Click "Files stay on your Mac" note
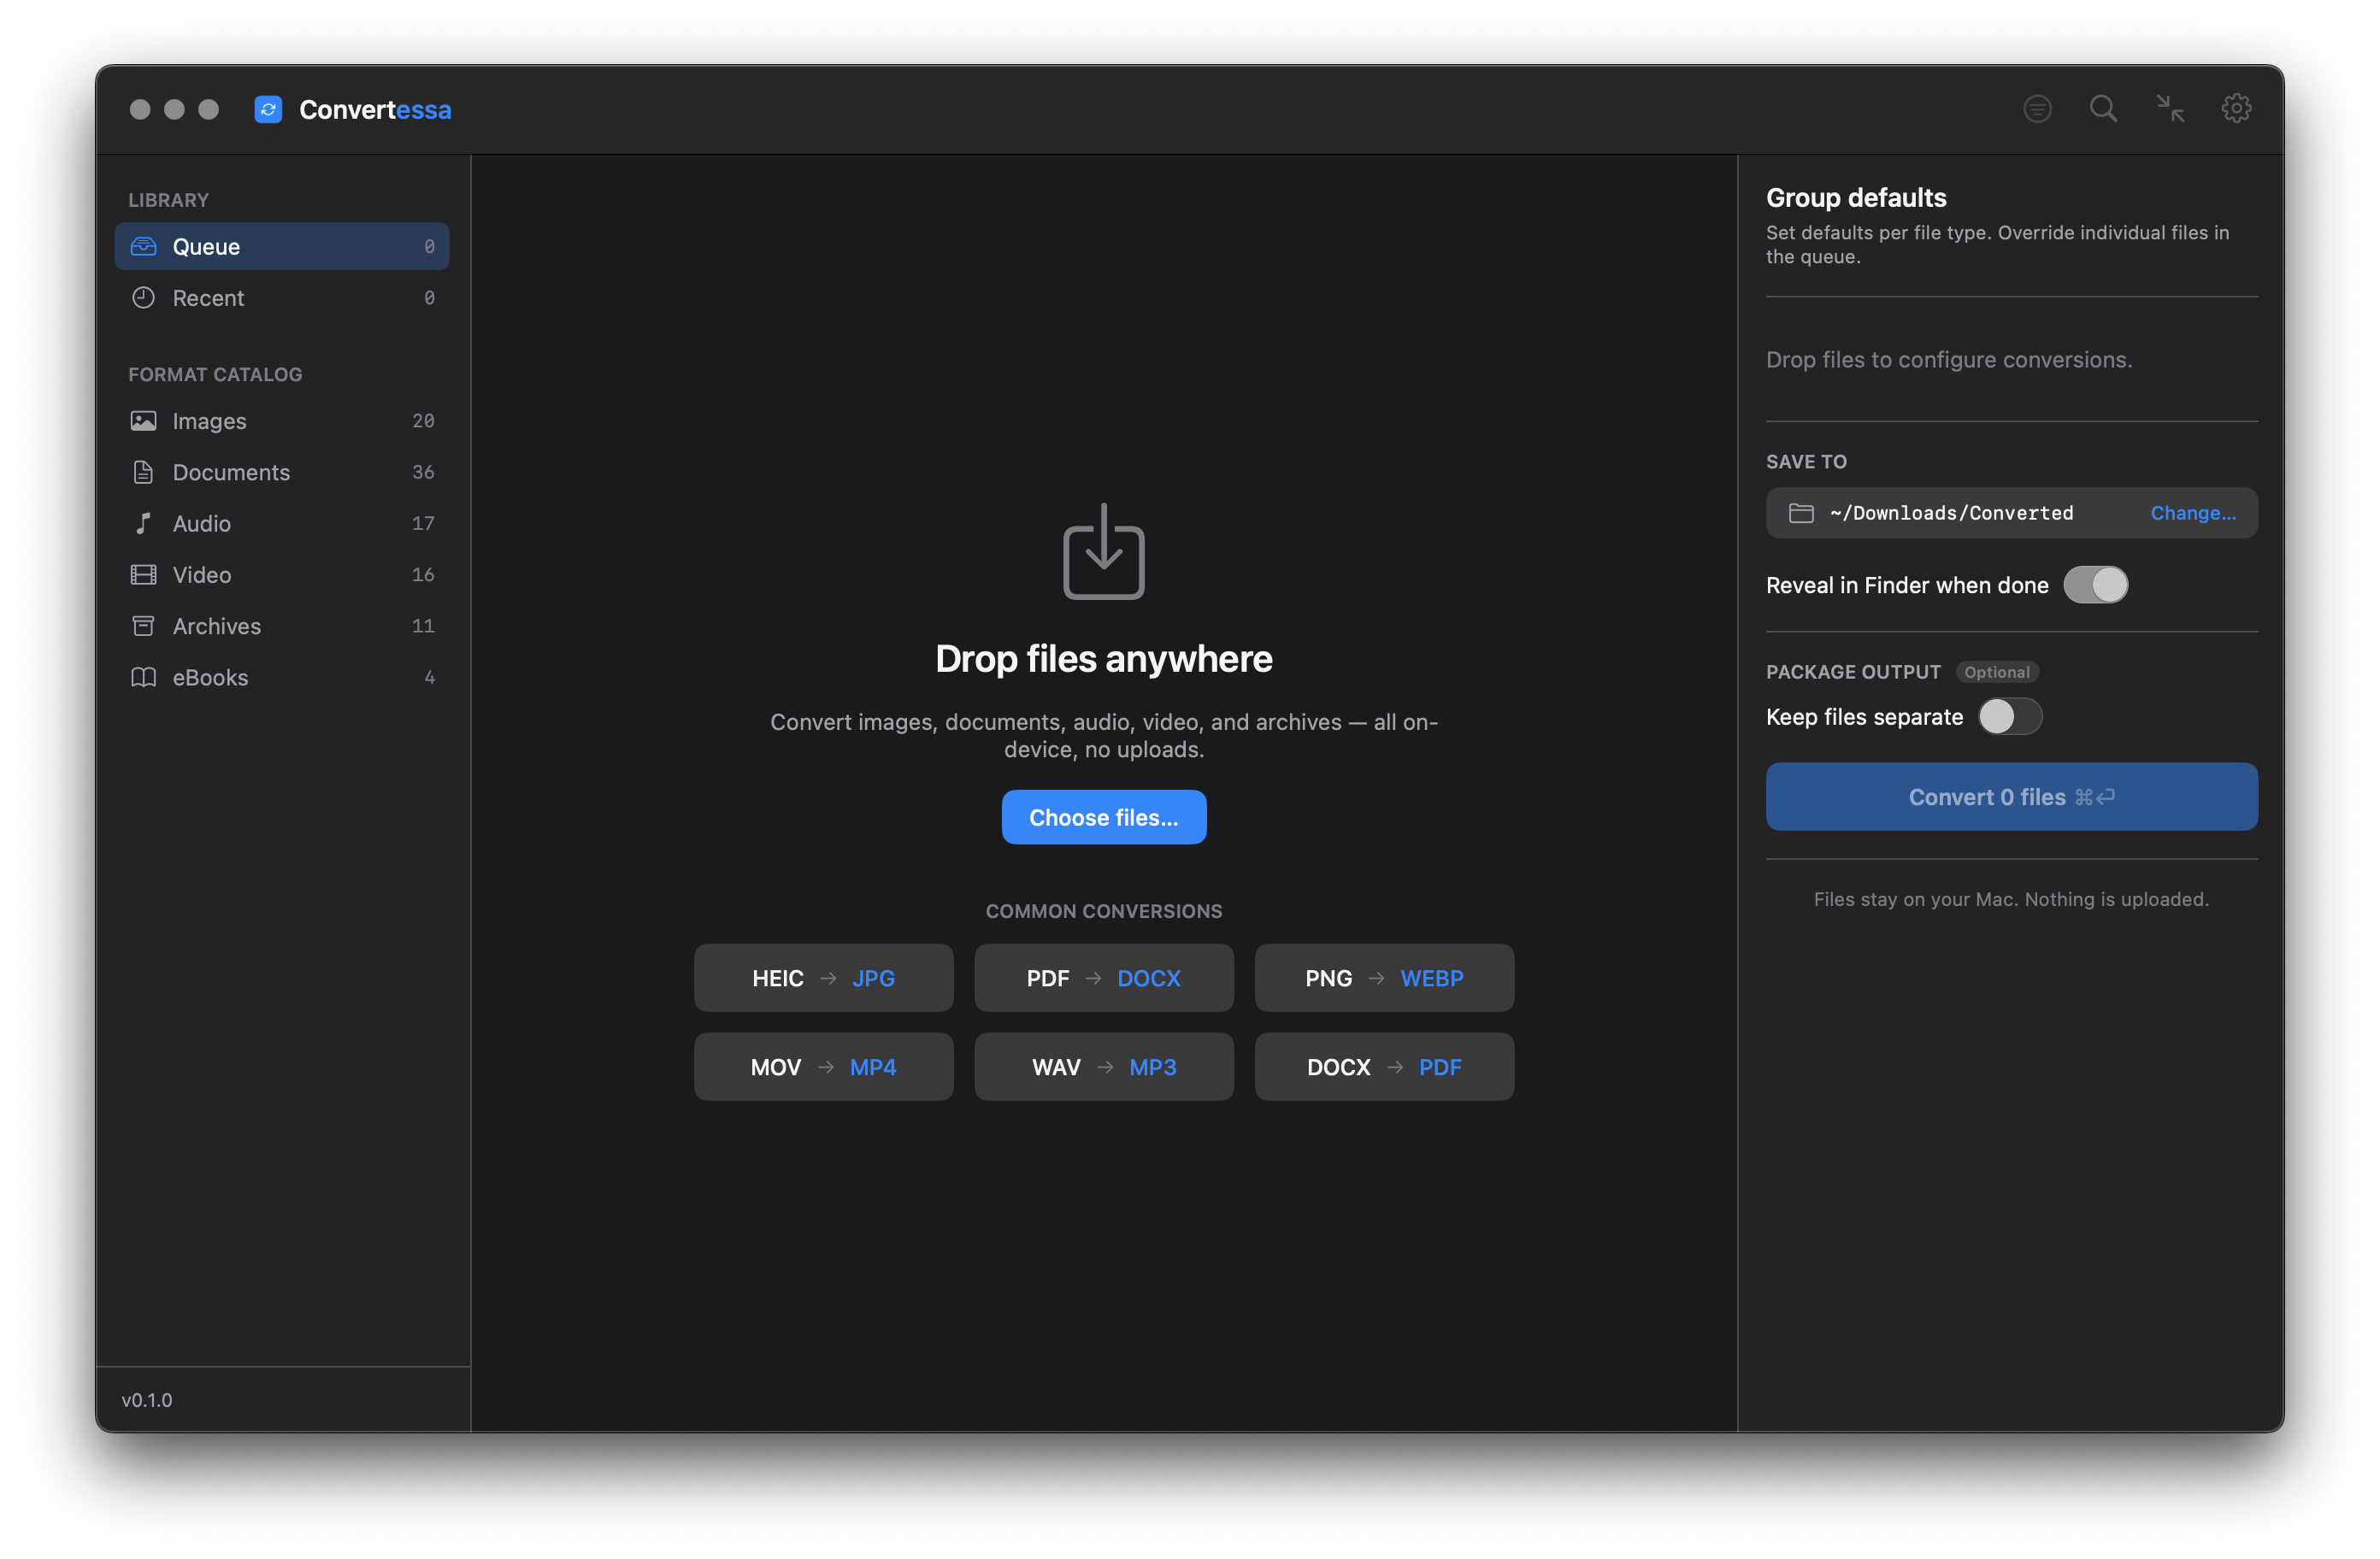 [2011, 899]
